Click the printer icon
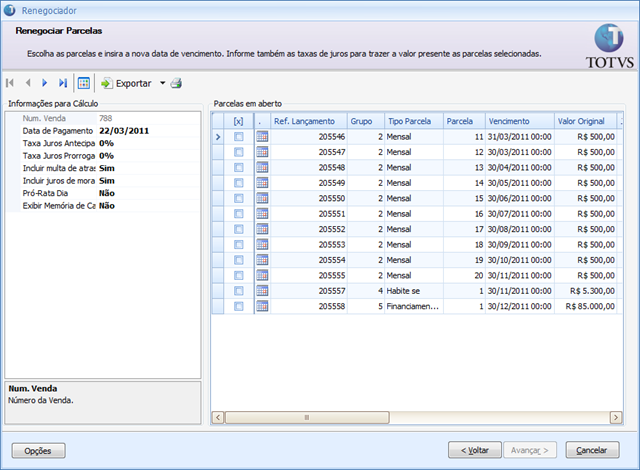Viewport: 640px width, 470px height. coord(176,83)
